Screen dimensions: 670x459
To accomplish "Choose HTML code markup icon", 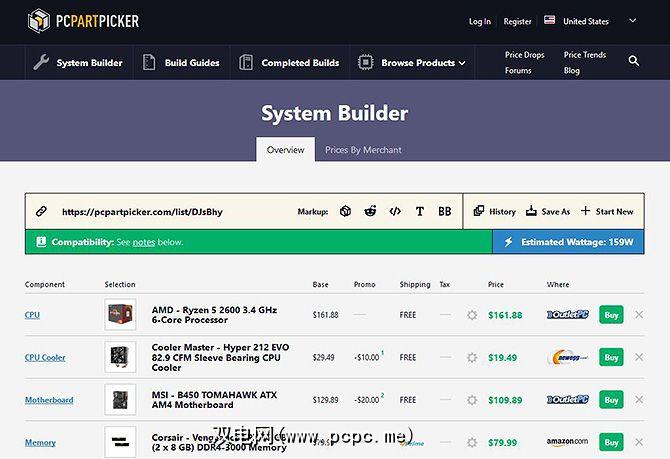I will pyautogui.click(x=395, y=211).
